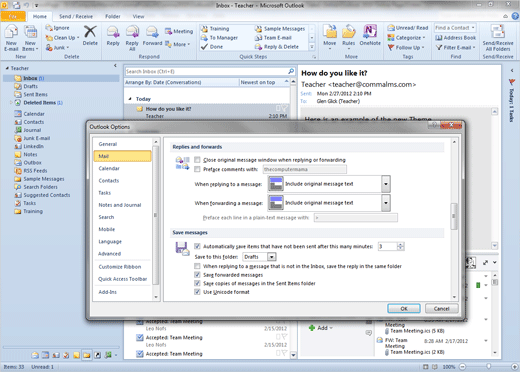The width and height of the screenshot is (520, 372).
Task: Click the Forward icon in ribbon
Action: pos(152,33)
